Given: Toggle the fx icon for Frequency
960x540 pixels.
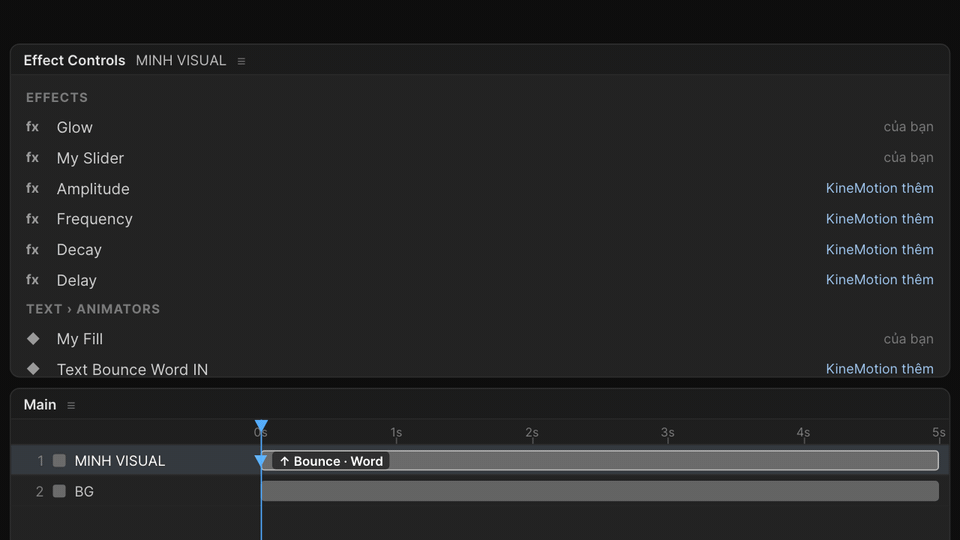Looking at the screenshot, I should (32, 219).
